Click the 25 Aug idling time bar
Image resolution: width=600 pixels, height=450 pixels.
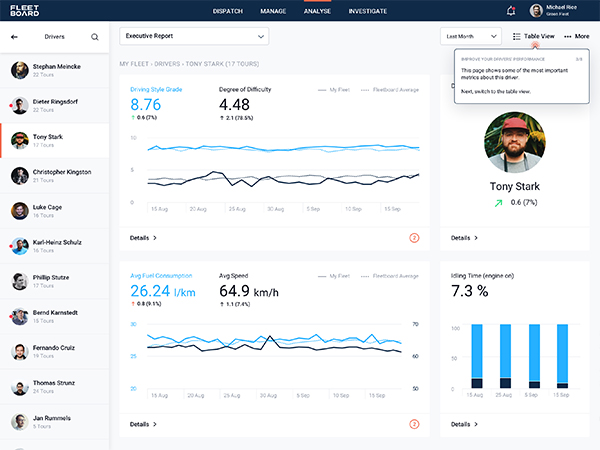[x=505, y=356]
